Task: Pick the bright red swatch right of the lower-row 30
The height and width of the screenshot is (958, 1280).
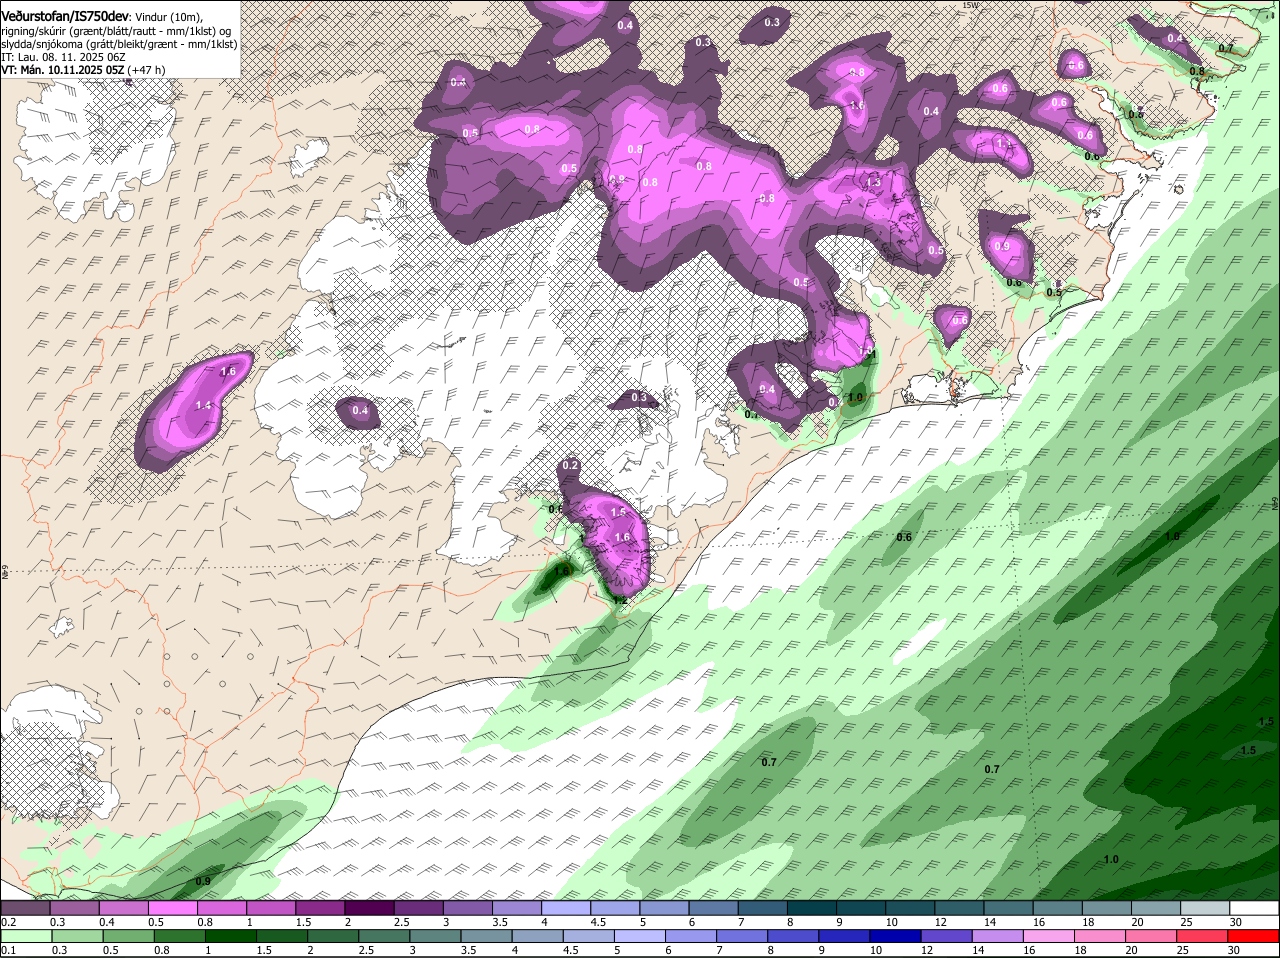Action: point(1255,937)
